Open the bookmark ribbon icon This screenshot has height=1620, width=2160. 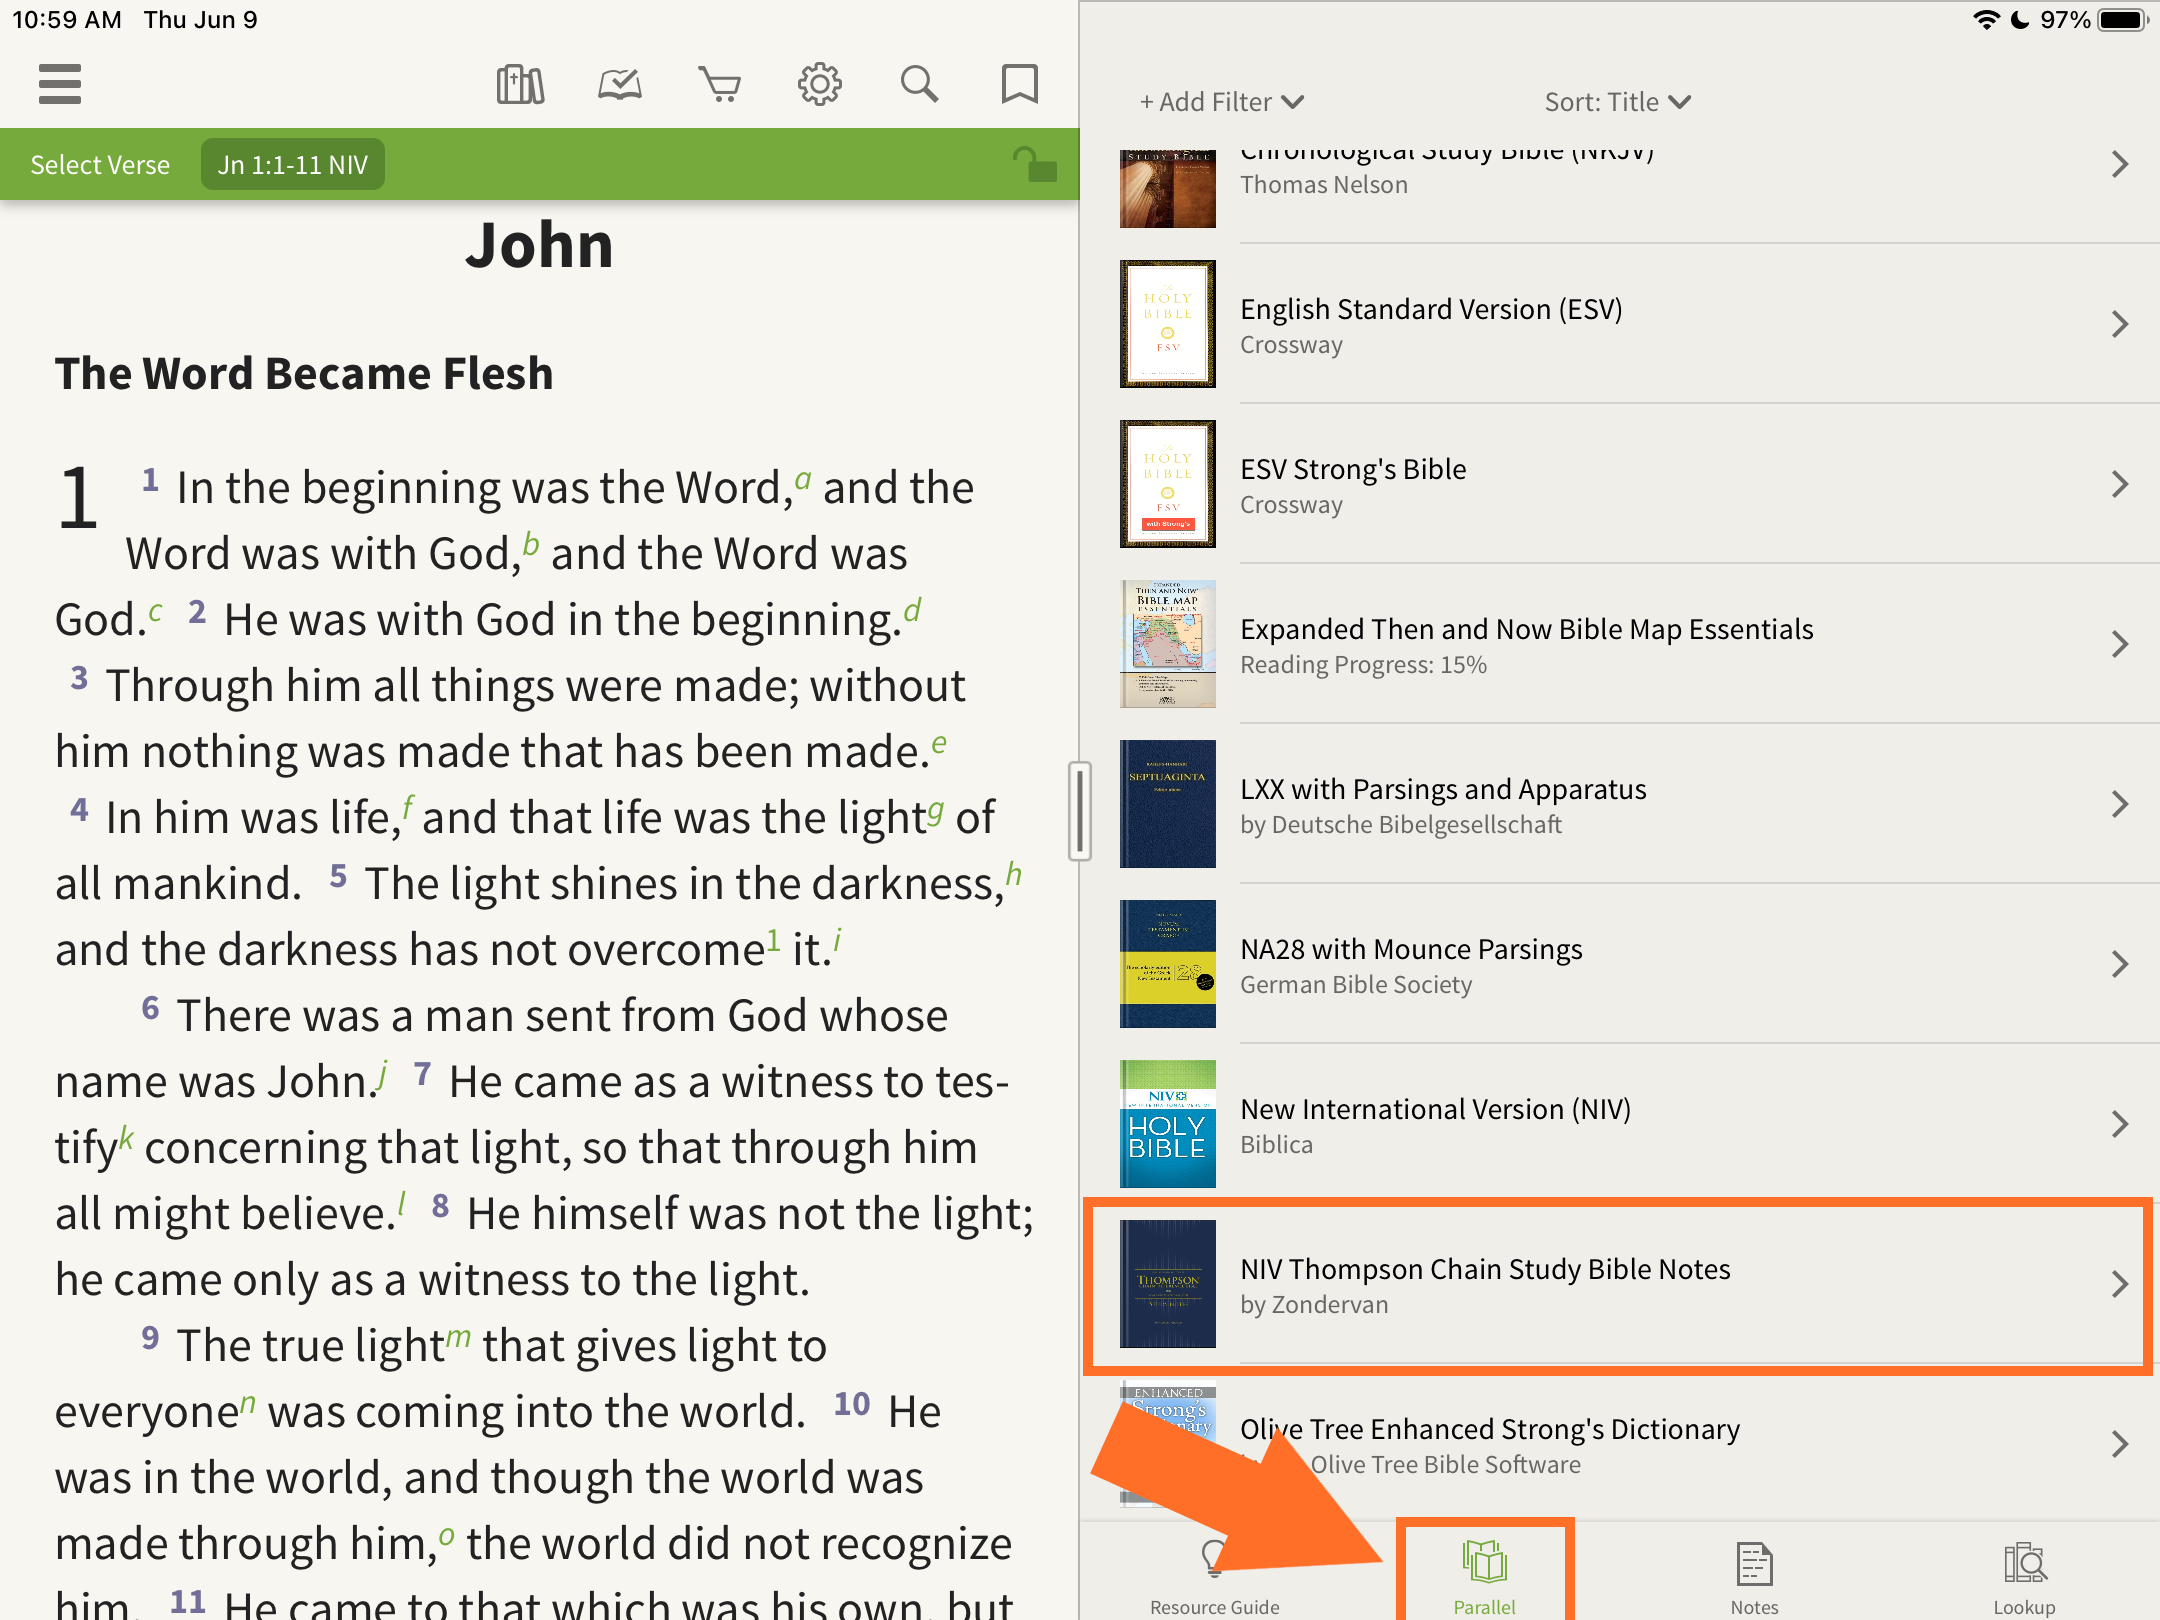[1020, 84]
